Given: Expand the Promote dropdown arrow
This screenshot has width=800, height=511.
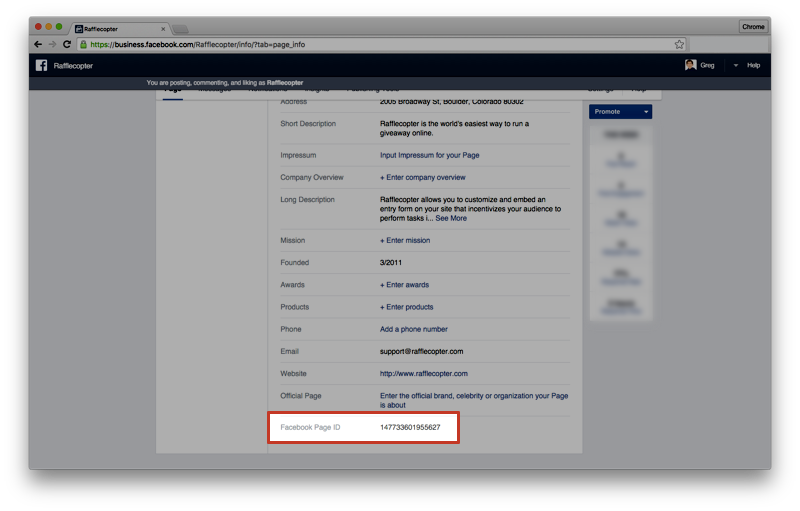Looking at the screenshot, I should (646, 112).
